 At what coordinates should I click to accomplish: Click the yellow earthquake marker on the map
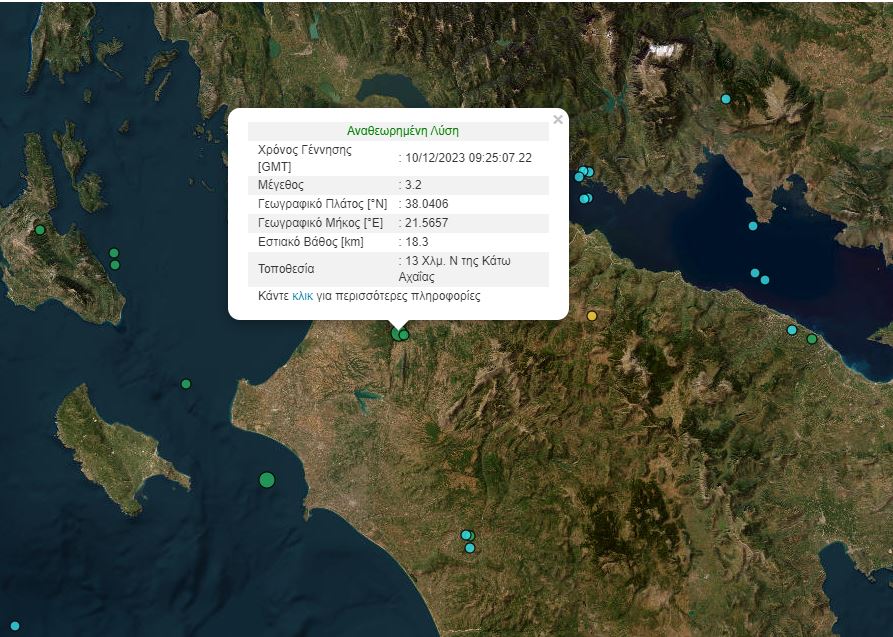pyautogui.click(x=591, y=316)
